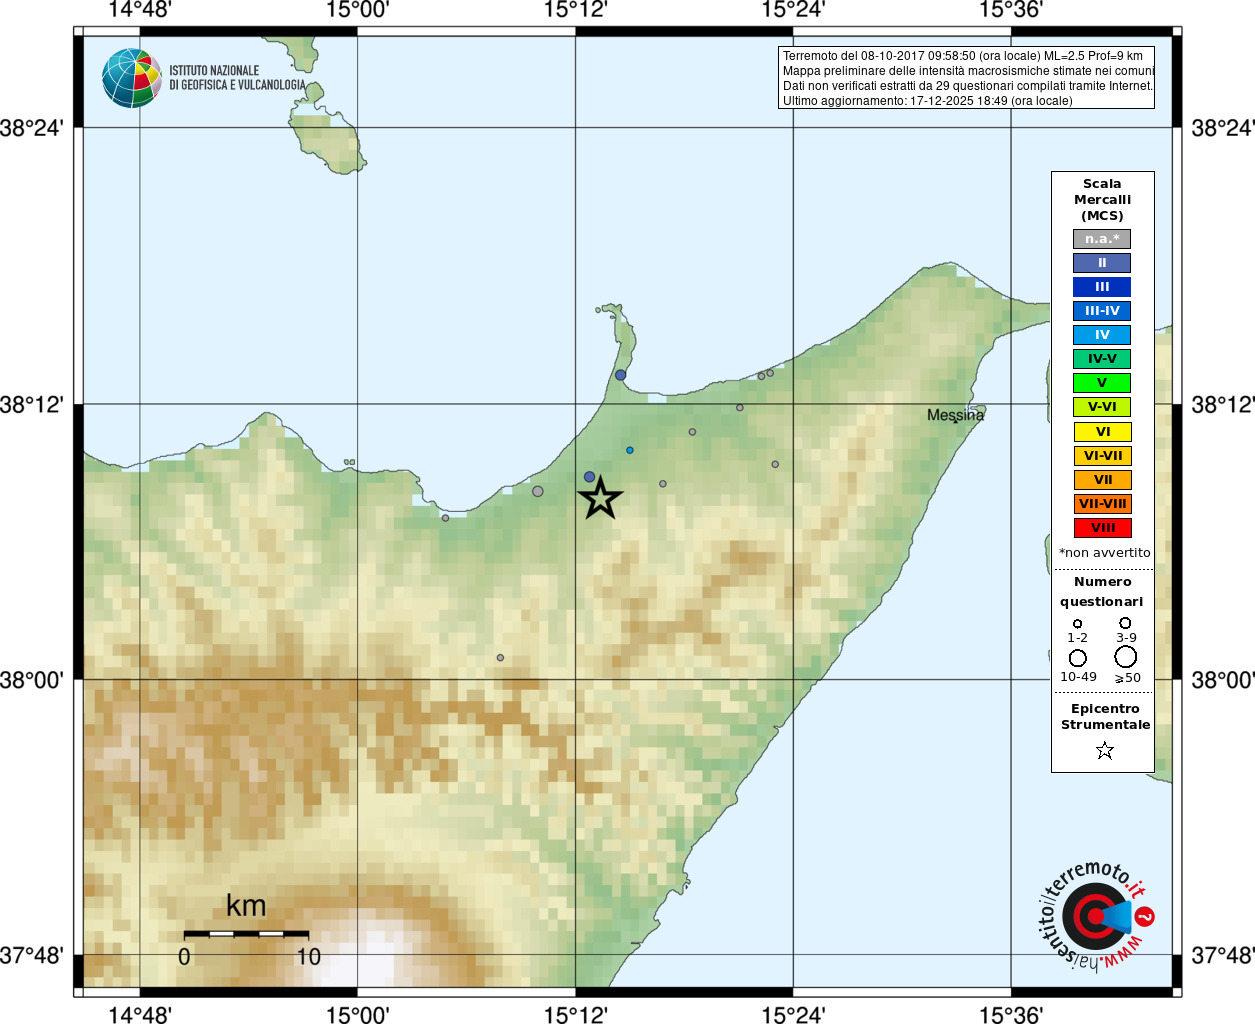1255x1024 pixels.
Task: Click the 3-9 questionnaires circle in legend
Action: (1125, 623)
